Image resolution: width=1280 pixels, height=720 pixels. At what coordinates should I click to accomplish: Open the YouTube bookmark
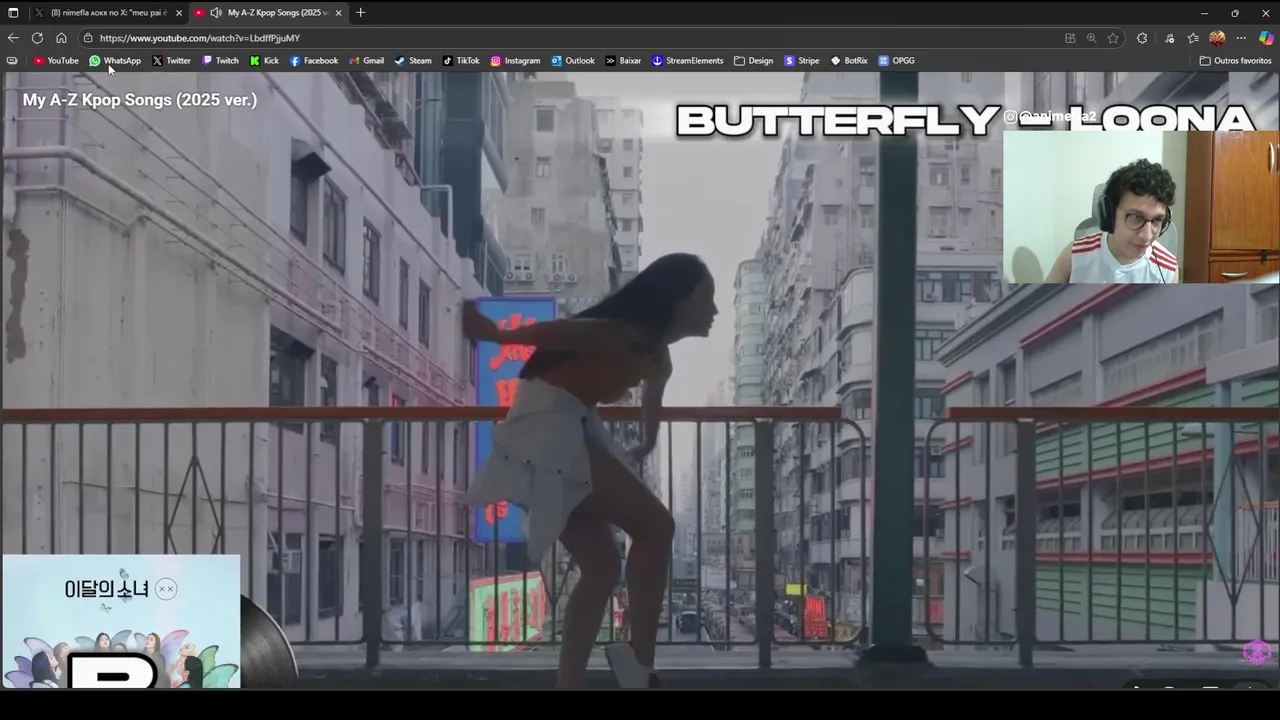pos(56,61)
